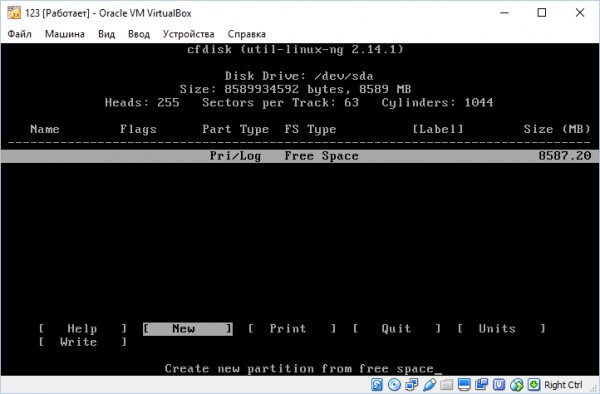Click the keyboard capture arrow icon
The image size is (600, 394).
[x=534, y=384]
